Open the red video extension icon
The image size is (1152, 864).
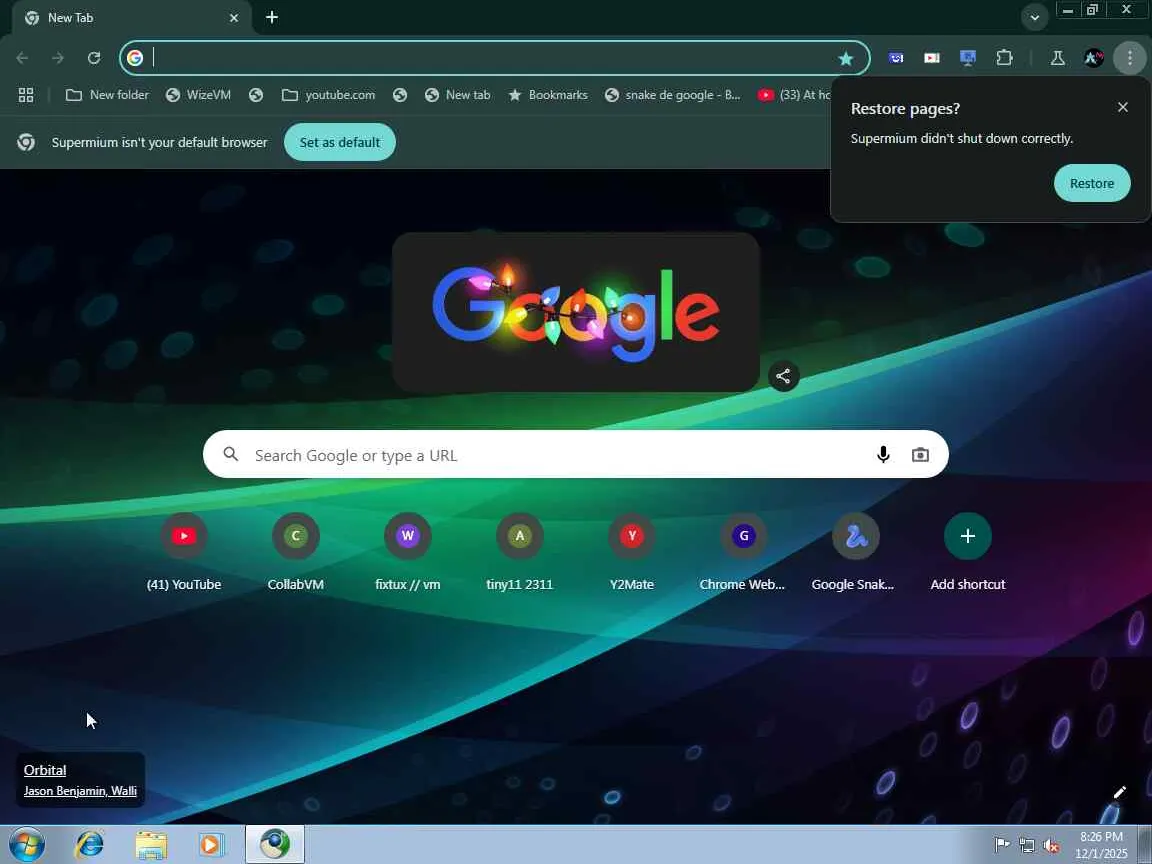[932, 58]
